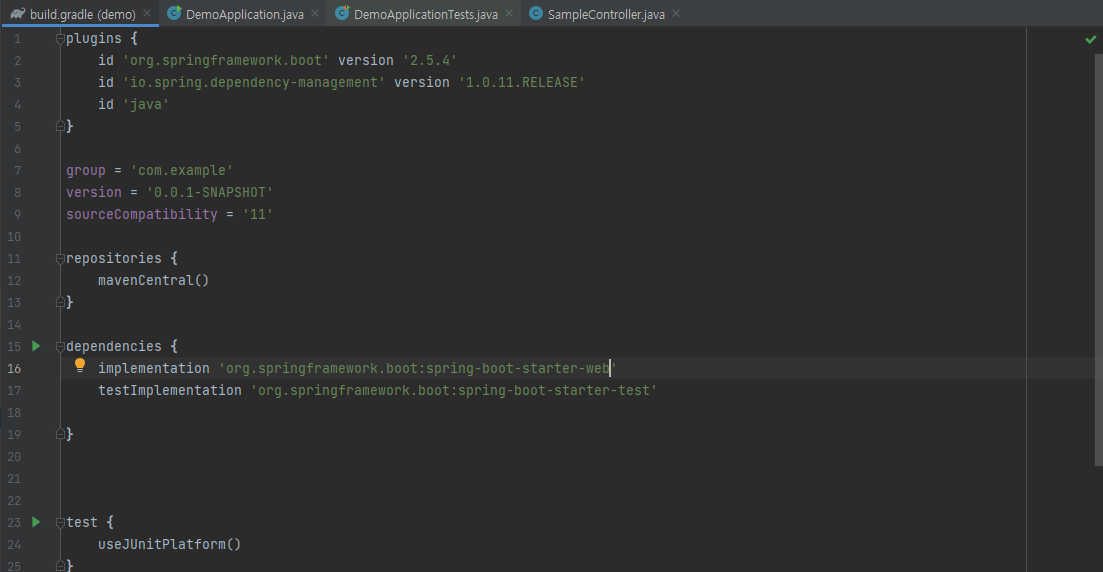
Task: Click the '2.5.4' version string
Action: click(429, 61)
